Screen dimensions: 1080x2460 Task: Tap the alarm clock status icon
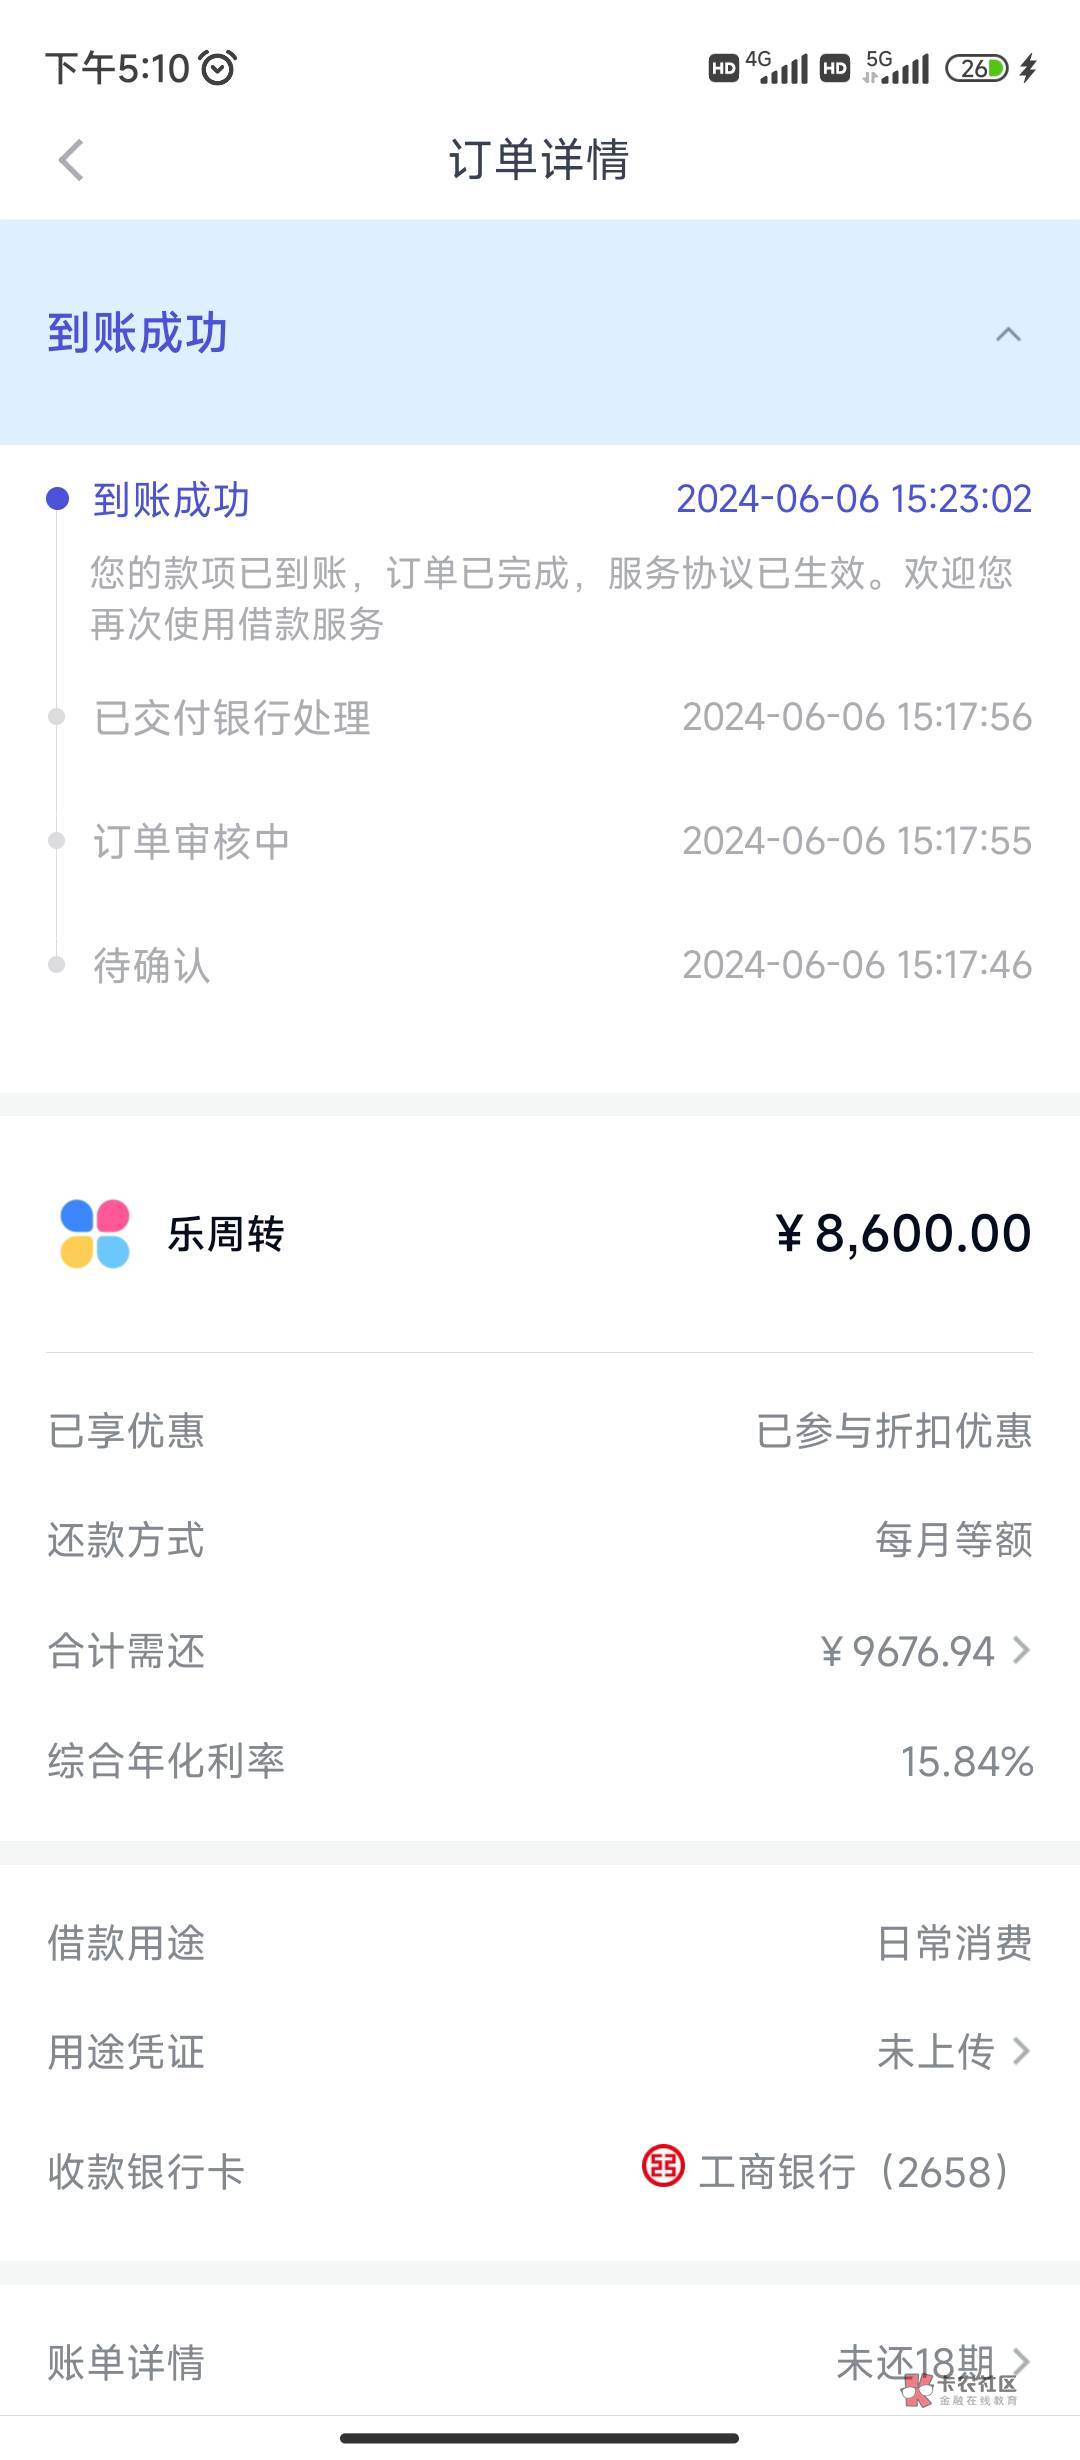pyautogui.click(x=218, y=68)
